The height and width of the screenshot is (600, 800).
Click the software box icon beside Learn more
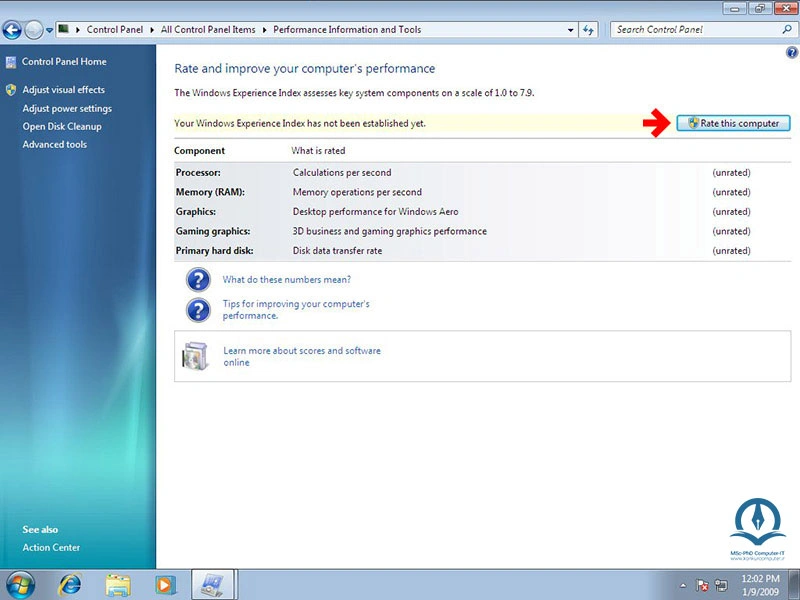click(x=196, y=356)
